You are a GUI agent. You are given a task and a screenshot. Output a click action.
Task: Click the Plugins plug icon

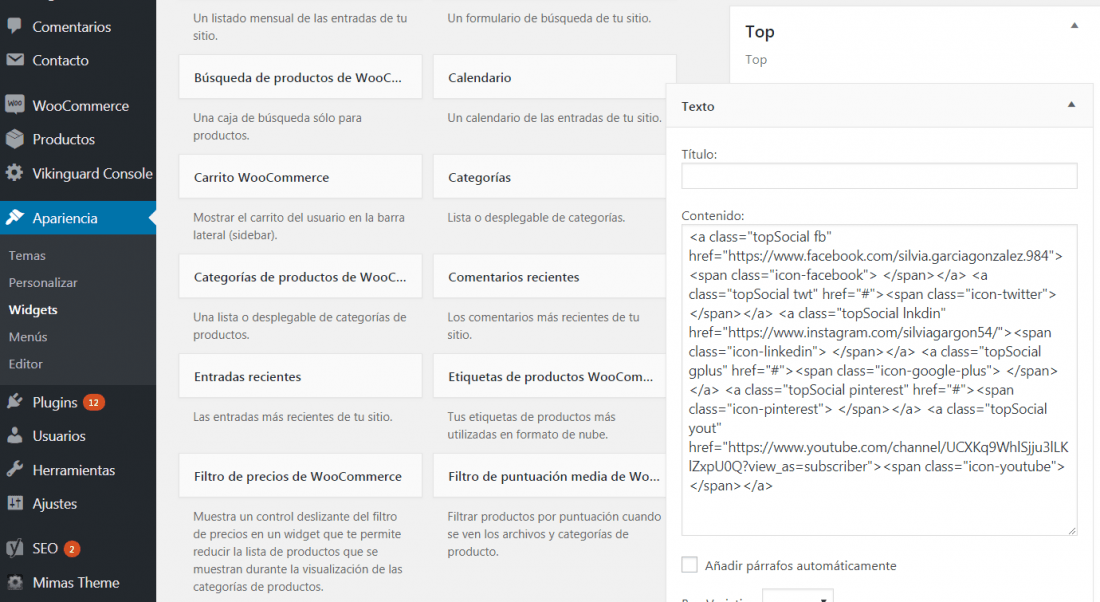tap(14, 401)
